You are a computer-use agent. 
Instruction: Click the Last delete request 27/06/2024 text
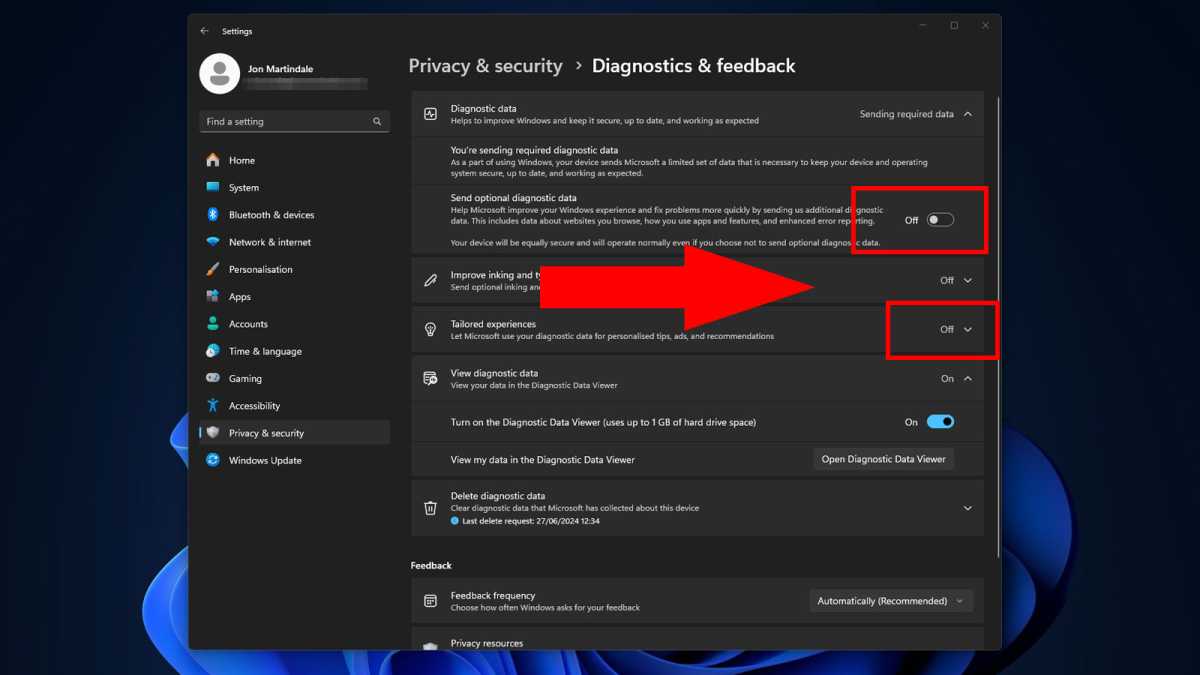(530, 521)
